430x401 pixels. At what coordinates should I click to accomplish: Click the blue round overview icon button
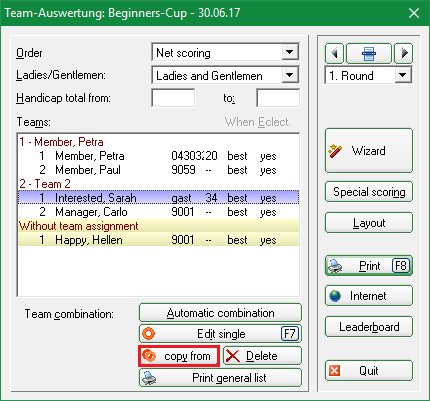tap(369, 53)
